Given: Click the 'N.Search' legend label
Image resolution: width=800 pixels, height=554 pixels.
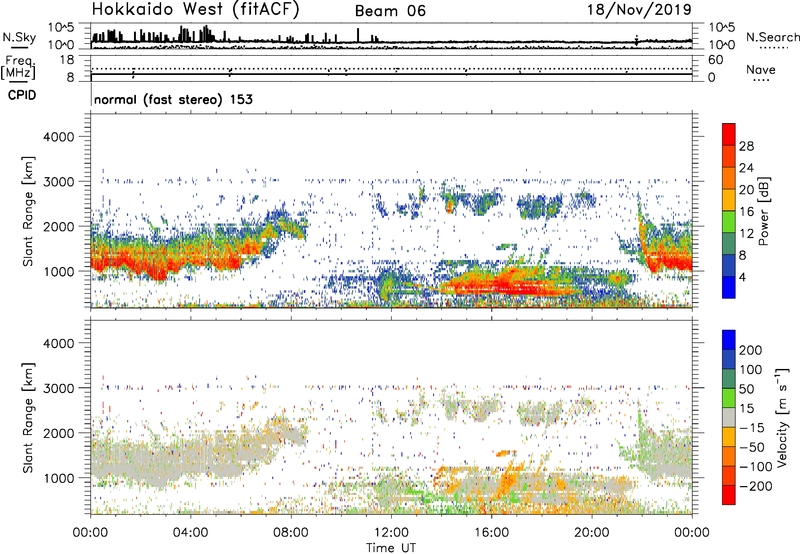Looking at the screenshot, I should tap(773, 37).
